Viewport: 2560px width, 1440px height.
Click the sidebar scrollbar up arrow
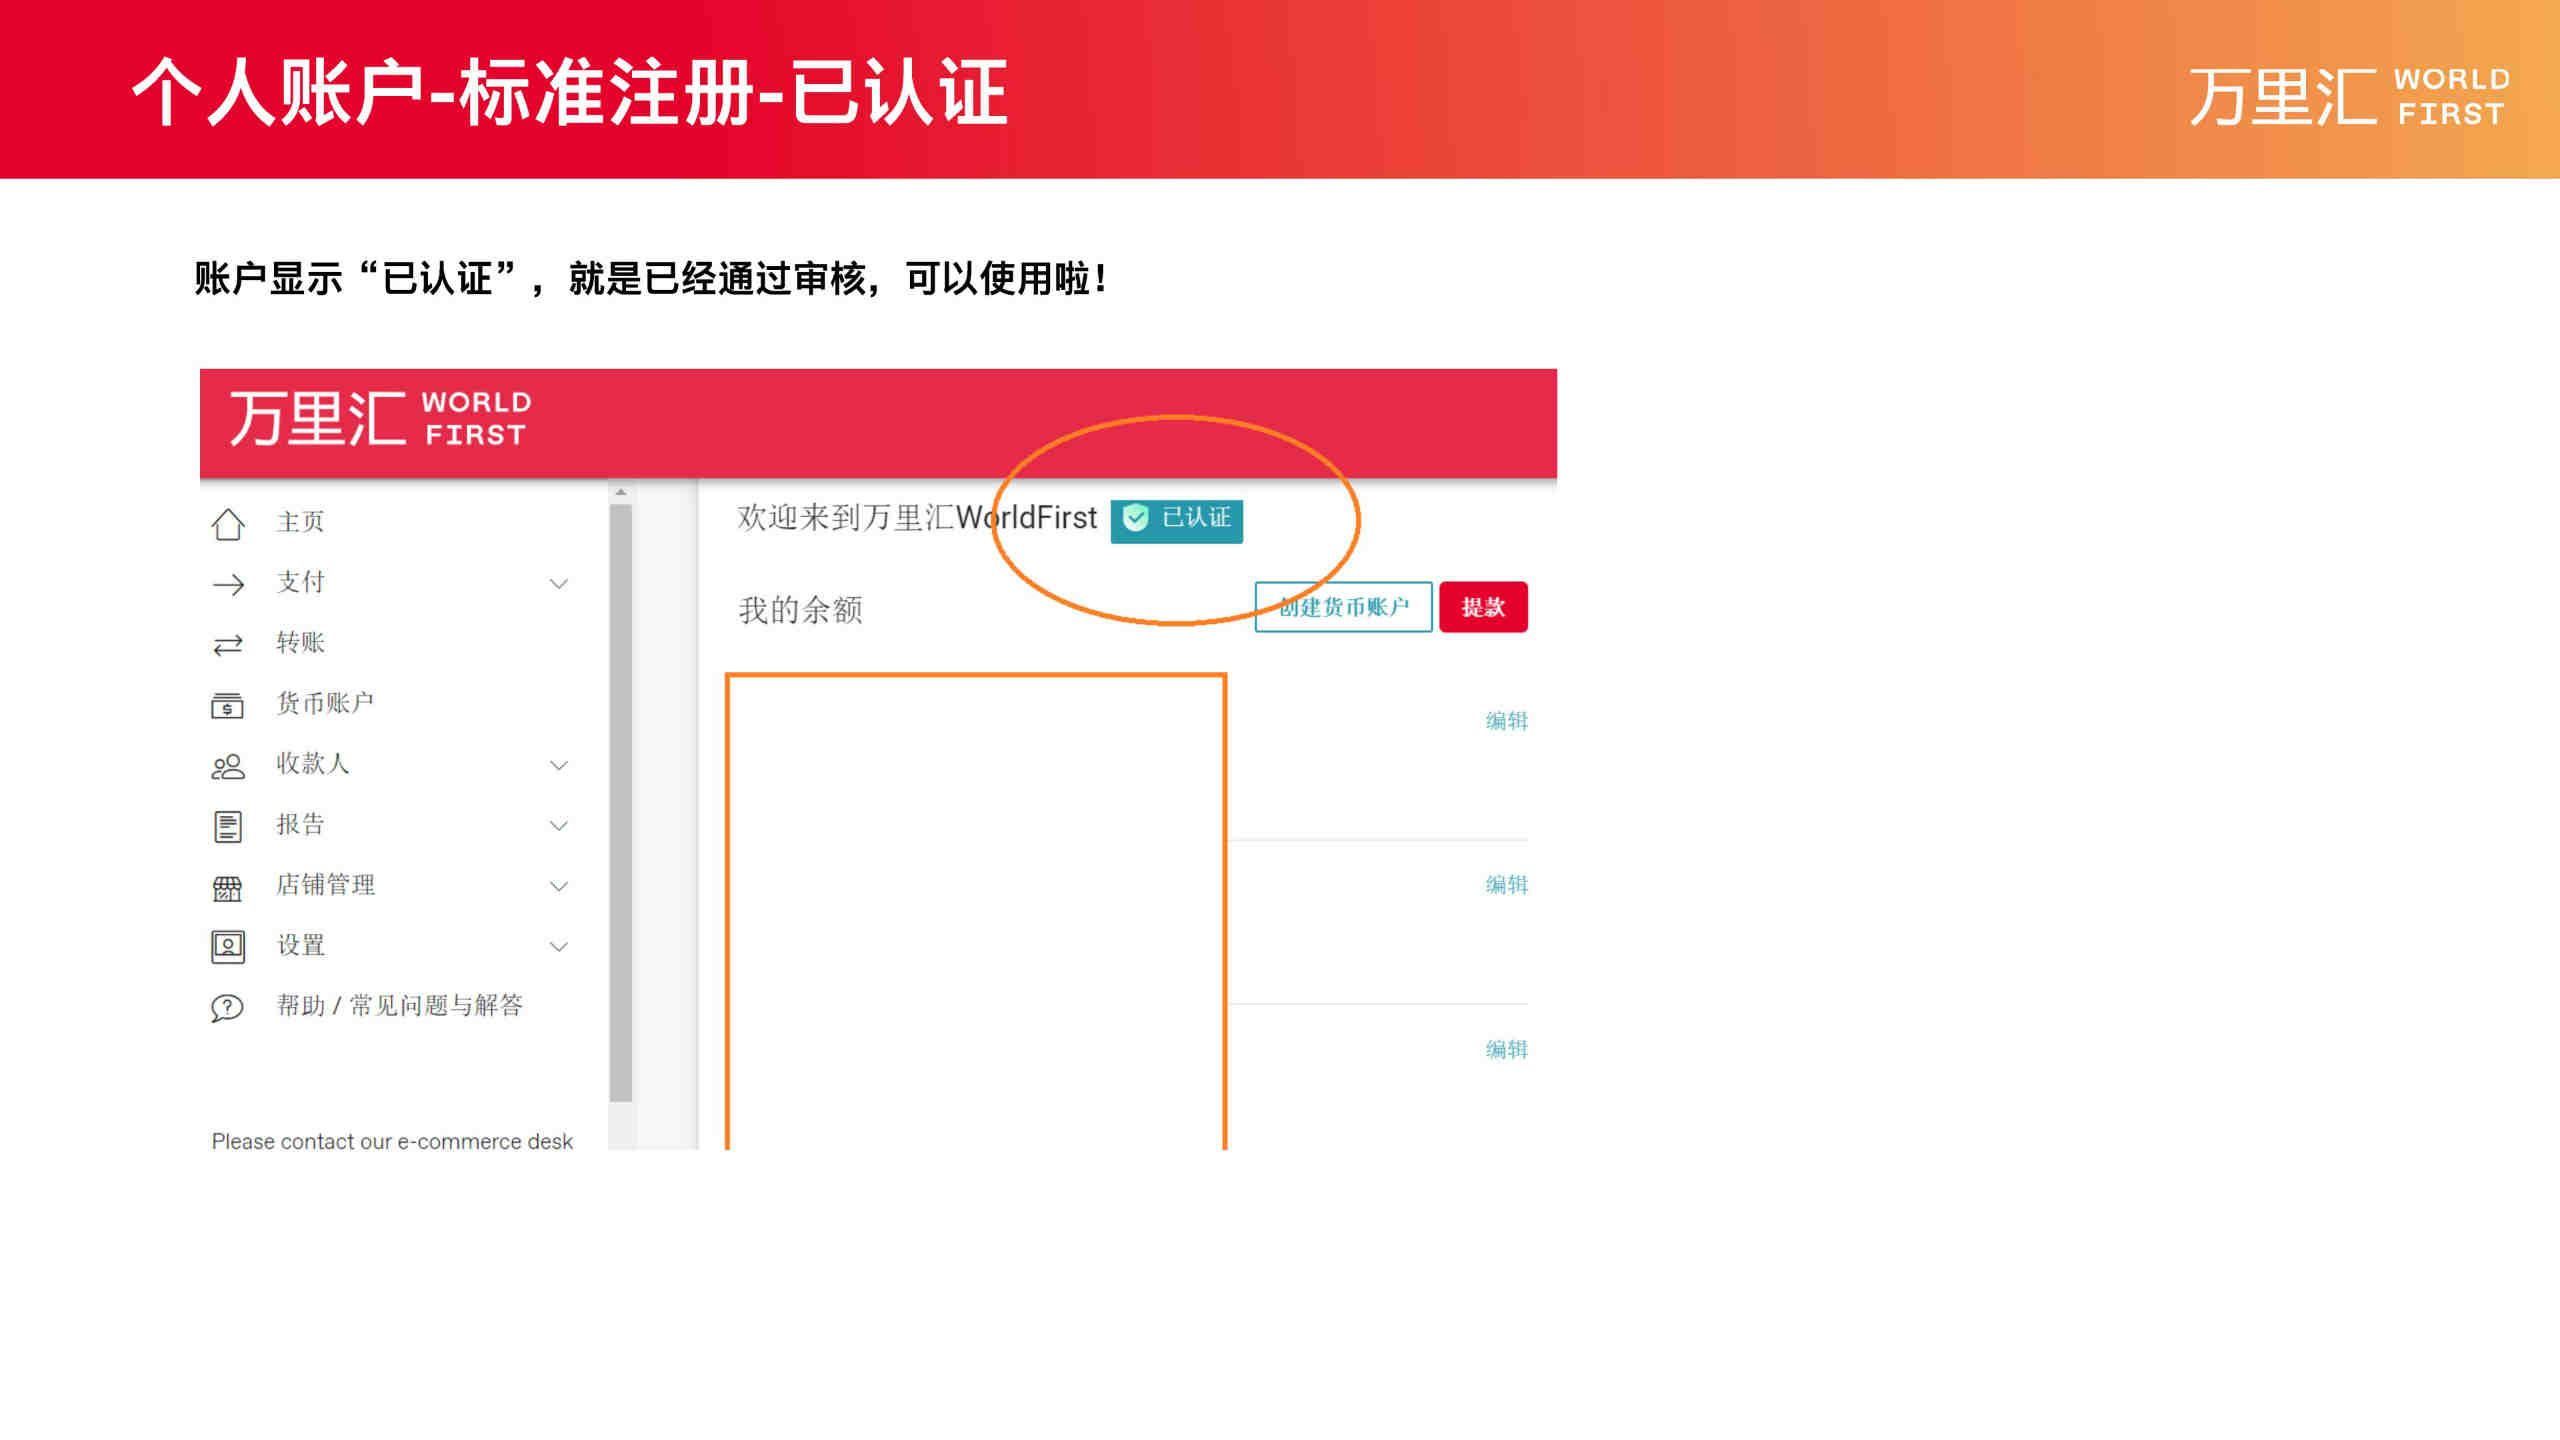621,492
